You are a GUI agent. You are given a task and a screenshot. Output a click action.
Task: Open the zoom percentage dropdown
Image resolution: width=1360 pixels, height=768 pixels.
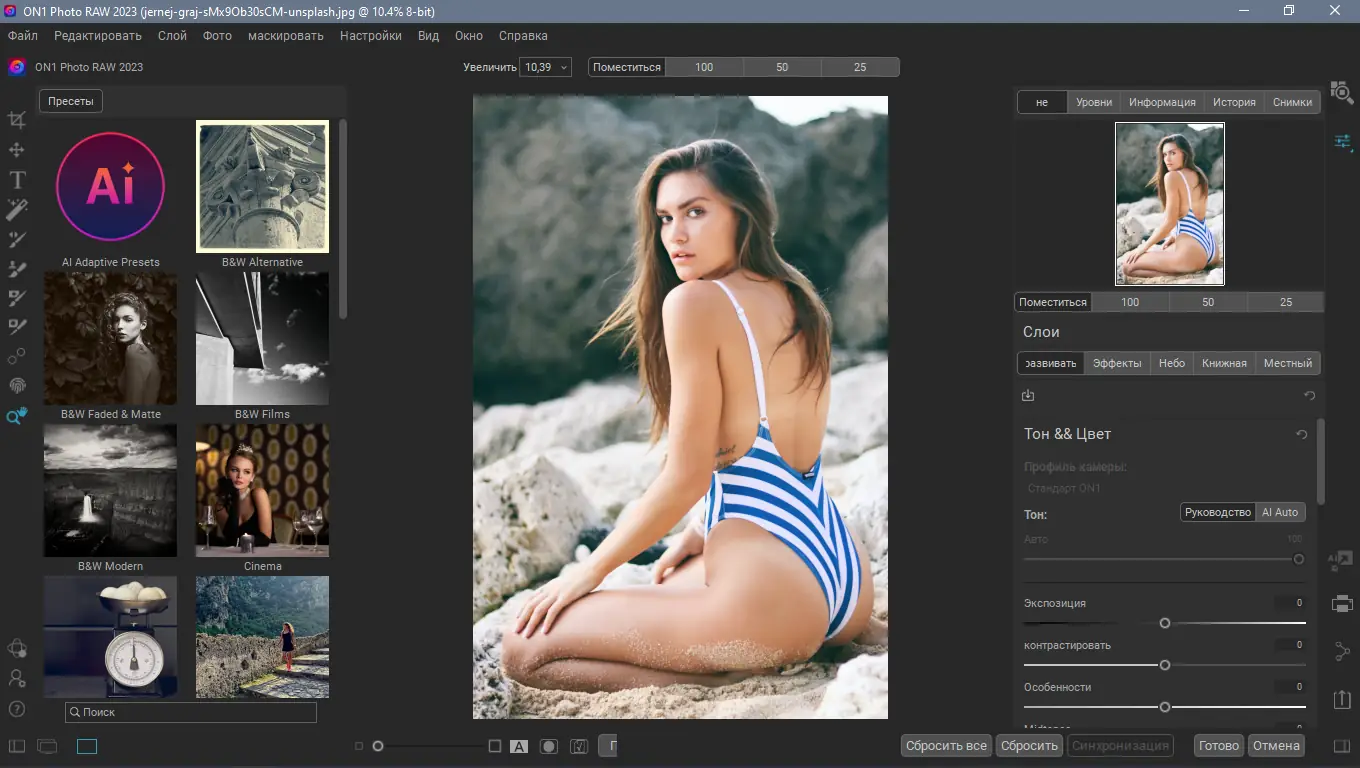tap(545, 67)
